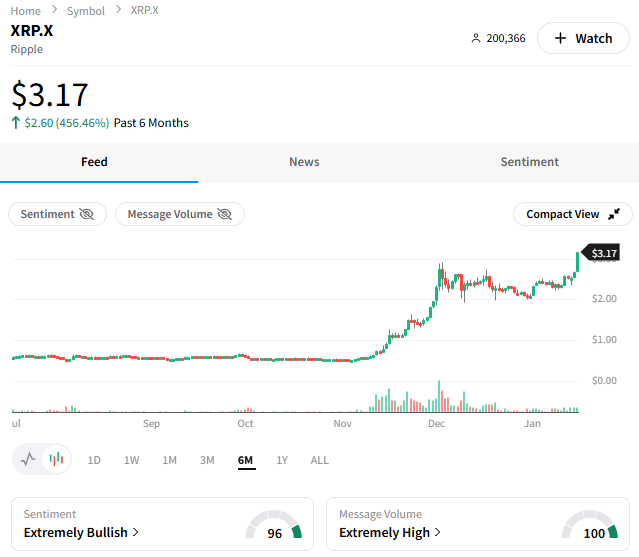
Task: Select the 3M time range
Action: pos(207,460)
